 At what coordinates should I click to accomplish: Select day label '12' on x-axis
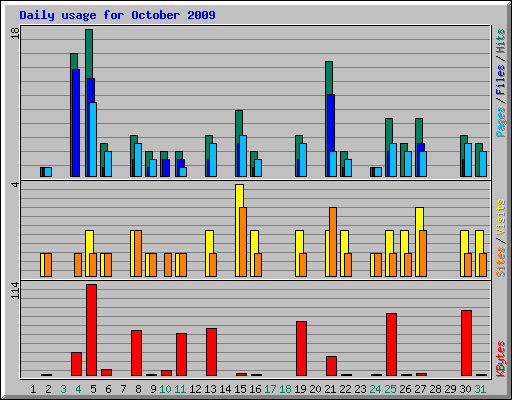coord(195,389)
